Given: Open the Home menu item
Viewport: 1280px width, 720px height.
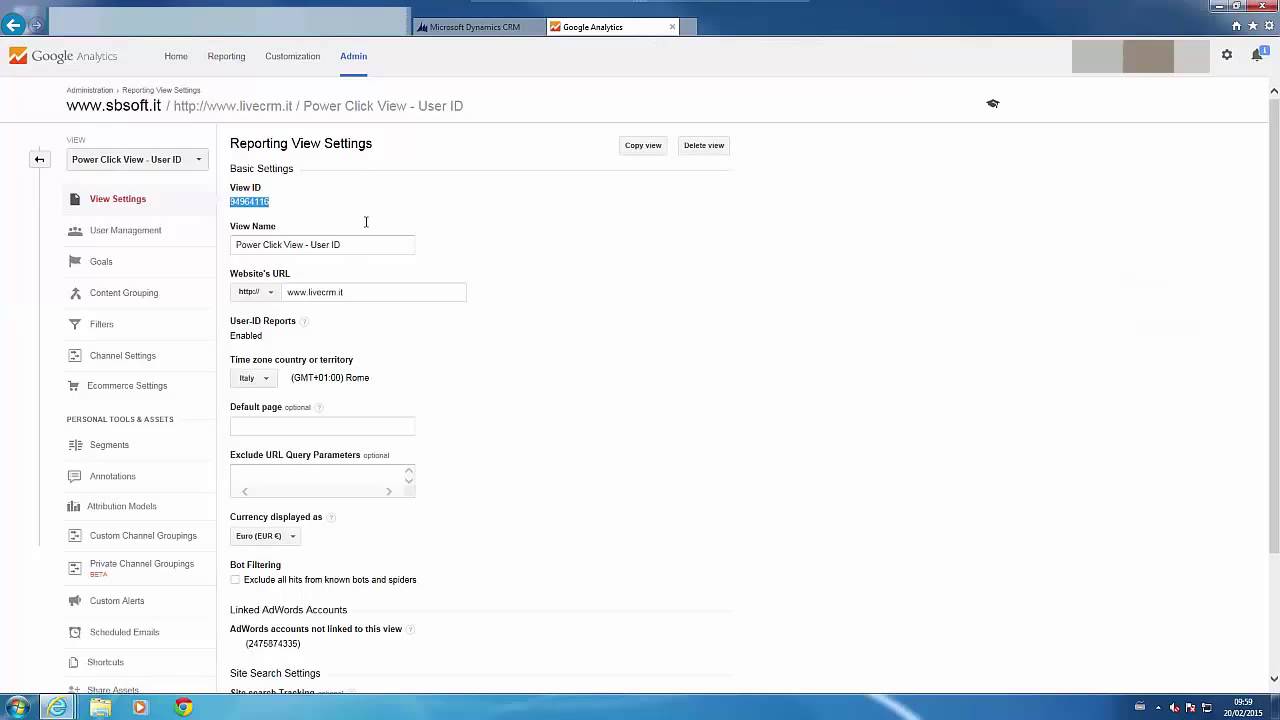Looking at the screenshot, I should pos(176,56).
